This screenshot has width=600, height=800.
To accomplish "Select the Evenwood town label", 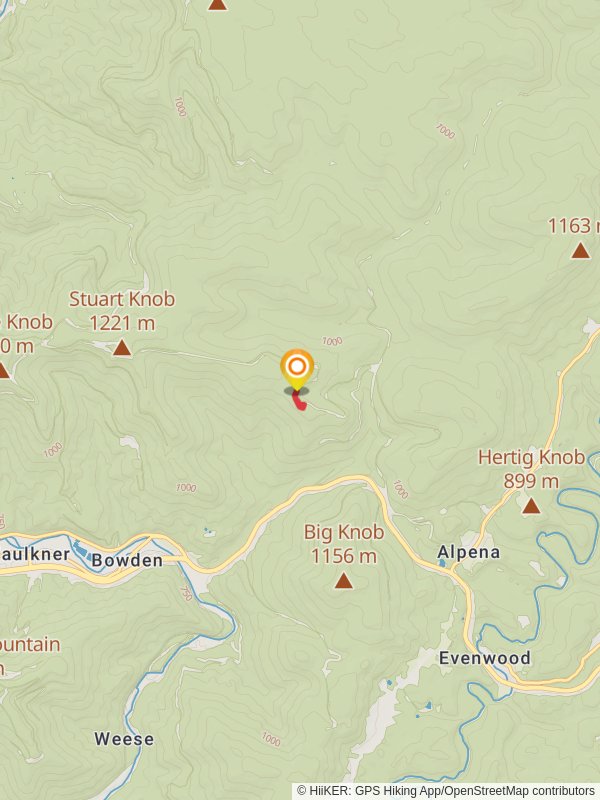I will (x=485, y=658).
